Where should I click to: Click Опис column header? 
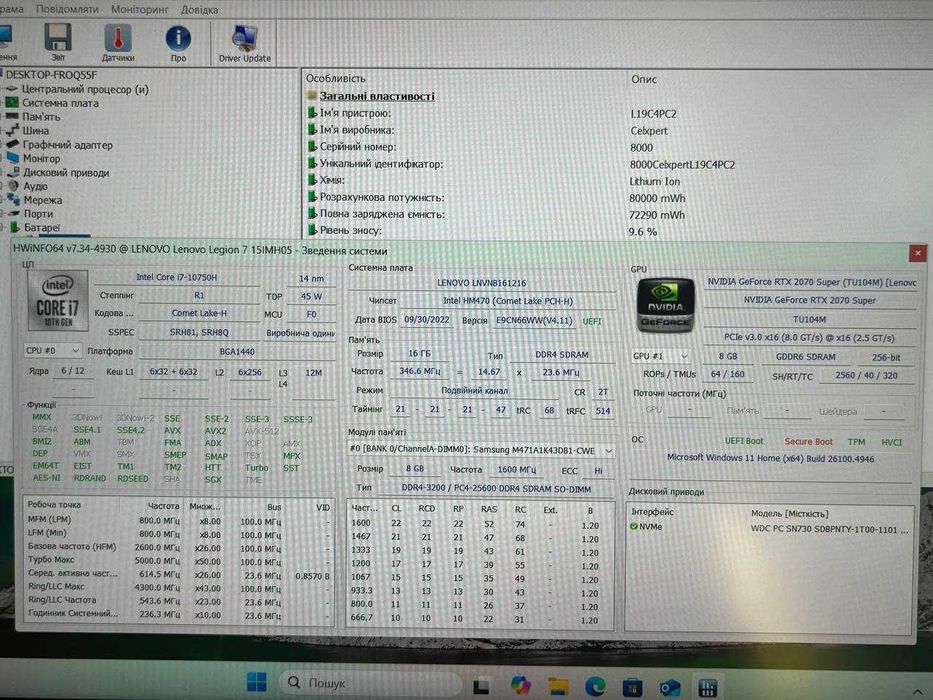[x=644, y=79]
